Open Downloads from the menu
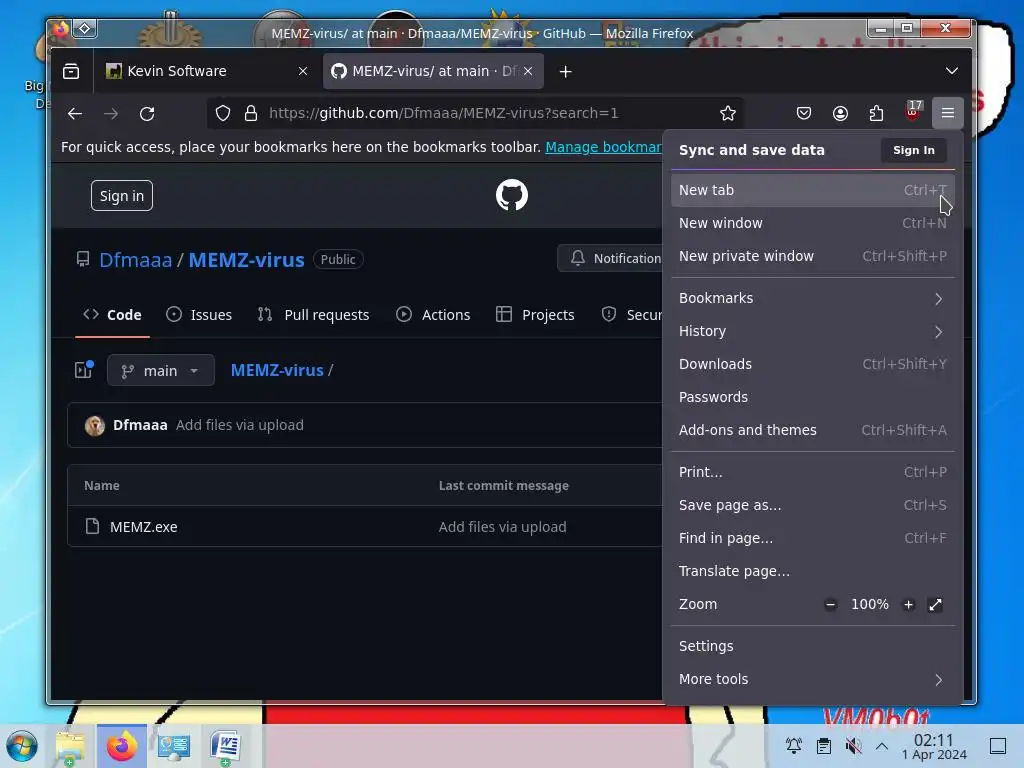 tap(812, 364)
